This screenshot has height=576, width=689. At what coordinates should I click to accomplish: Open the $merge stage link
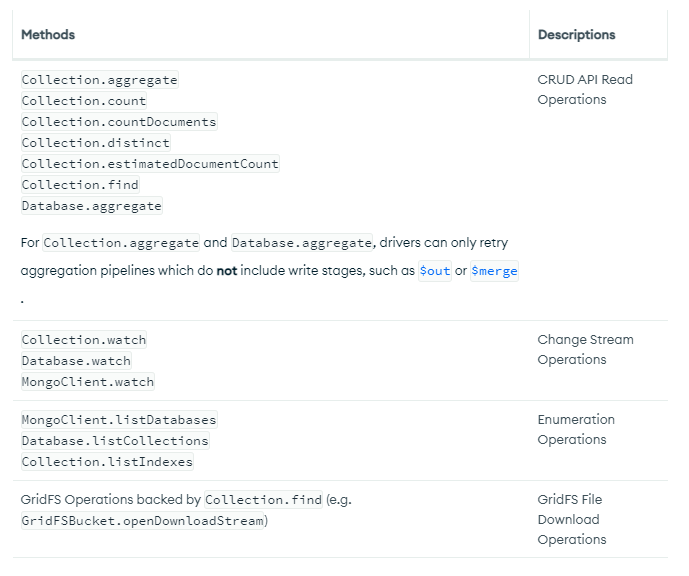point(494,271)
